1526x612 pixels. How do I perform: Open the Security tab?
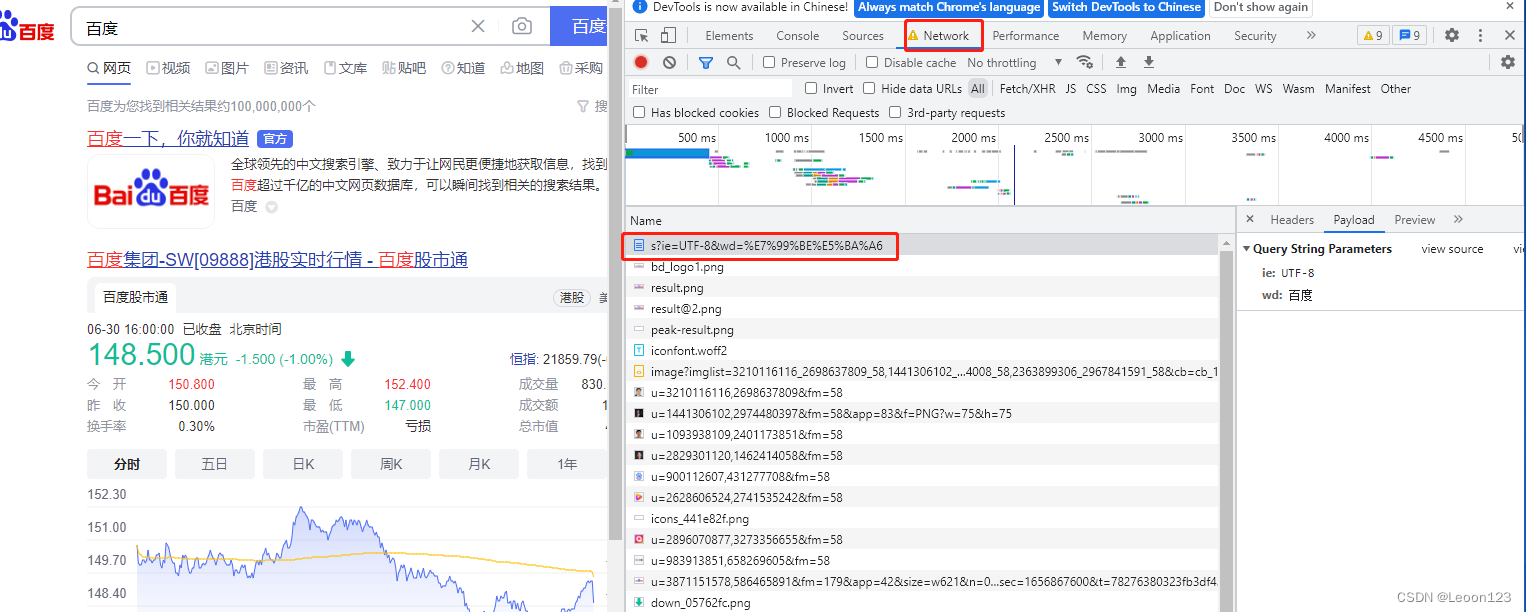[1255, 35]
